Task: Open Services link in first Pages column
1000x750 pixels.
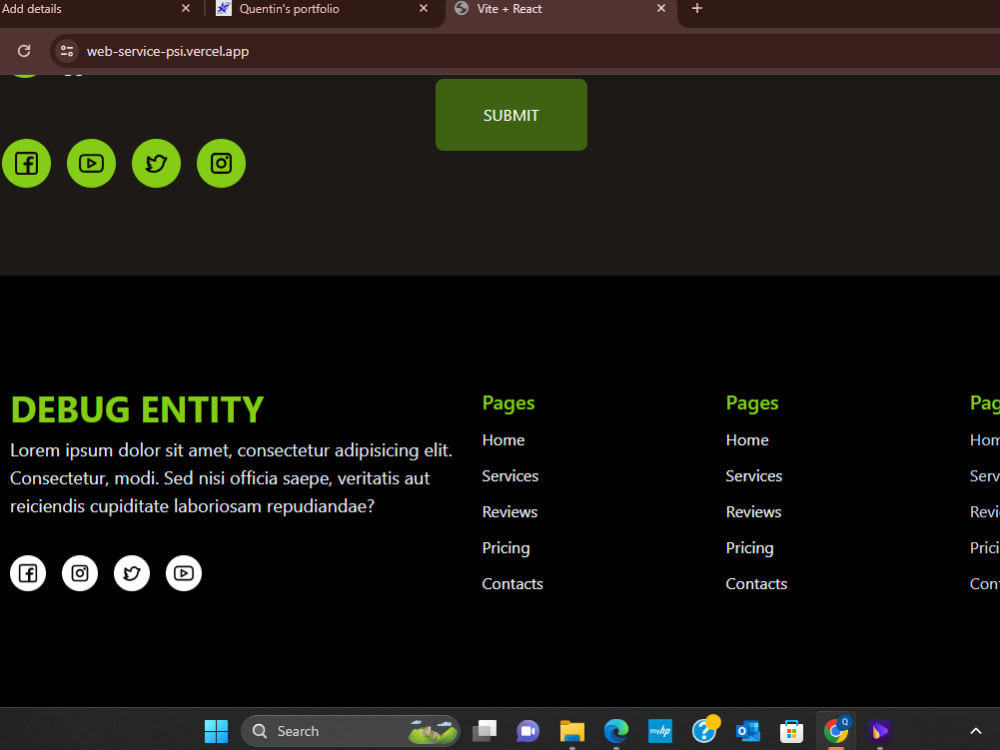Action: [x=510, y=476]
